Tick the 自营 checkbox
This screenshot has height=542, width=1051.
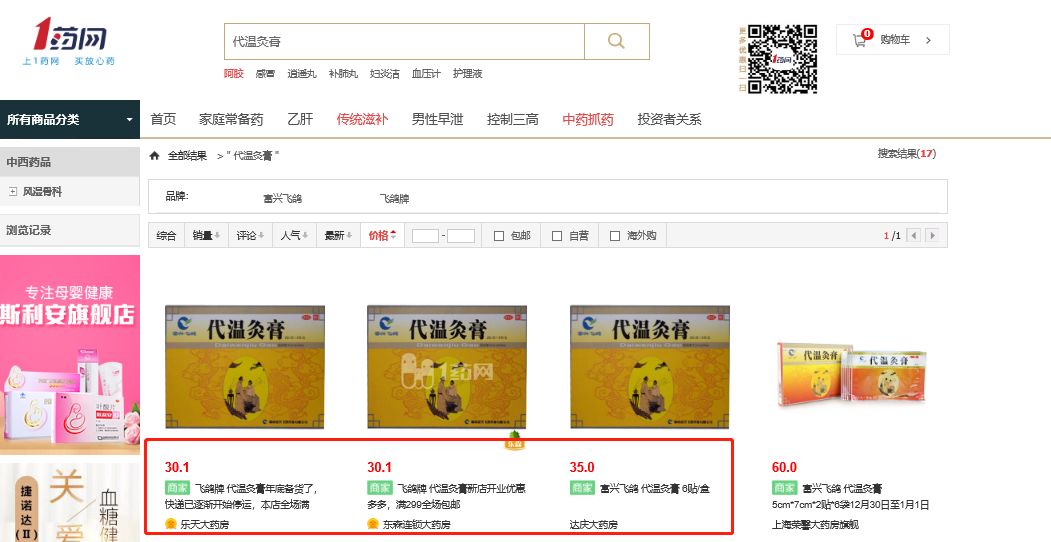(x=556, y=236)
